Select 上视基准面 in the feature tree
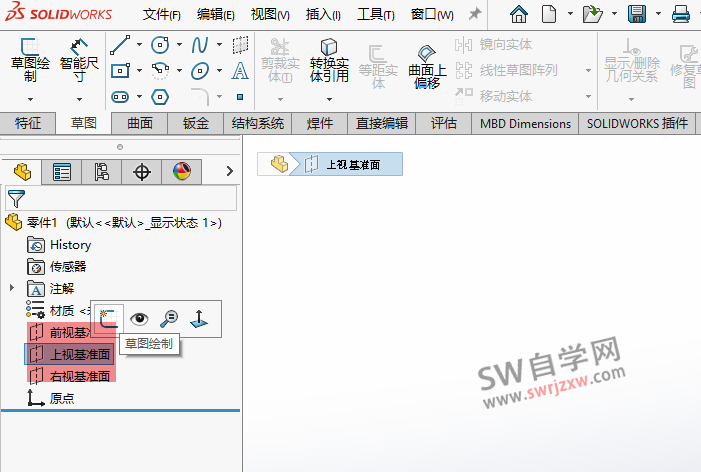Image resolution: width=701 pixels, height=472 pixels. (x=69, y=354)
